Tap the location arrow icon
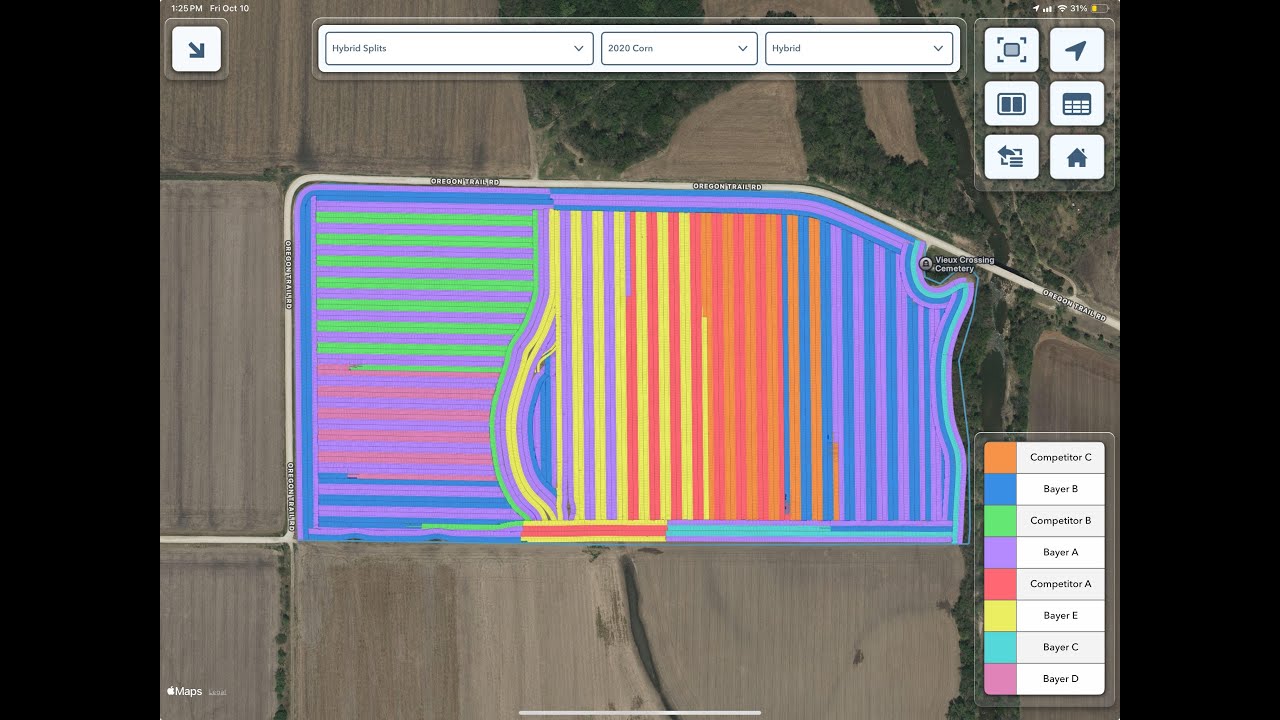This screenshot has width=1280, height=720. coord(1077,49)
